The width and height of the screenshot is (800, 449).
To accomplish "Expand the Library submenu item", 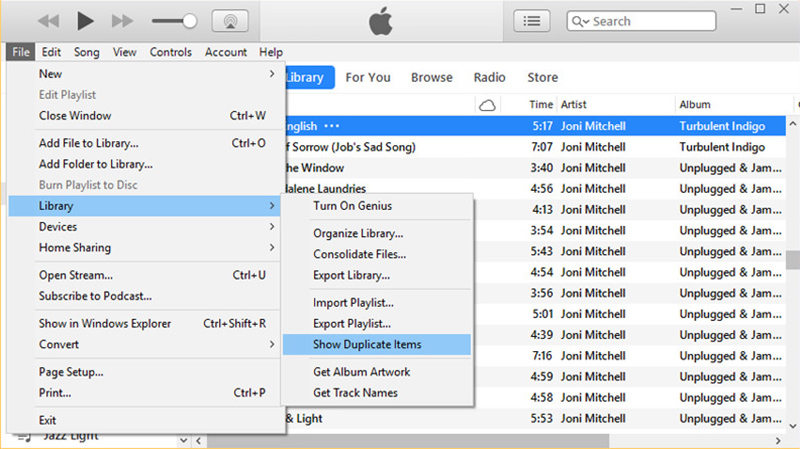I will (144, 206).
